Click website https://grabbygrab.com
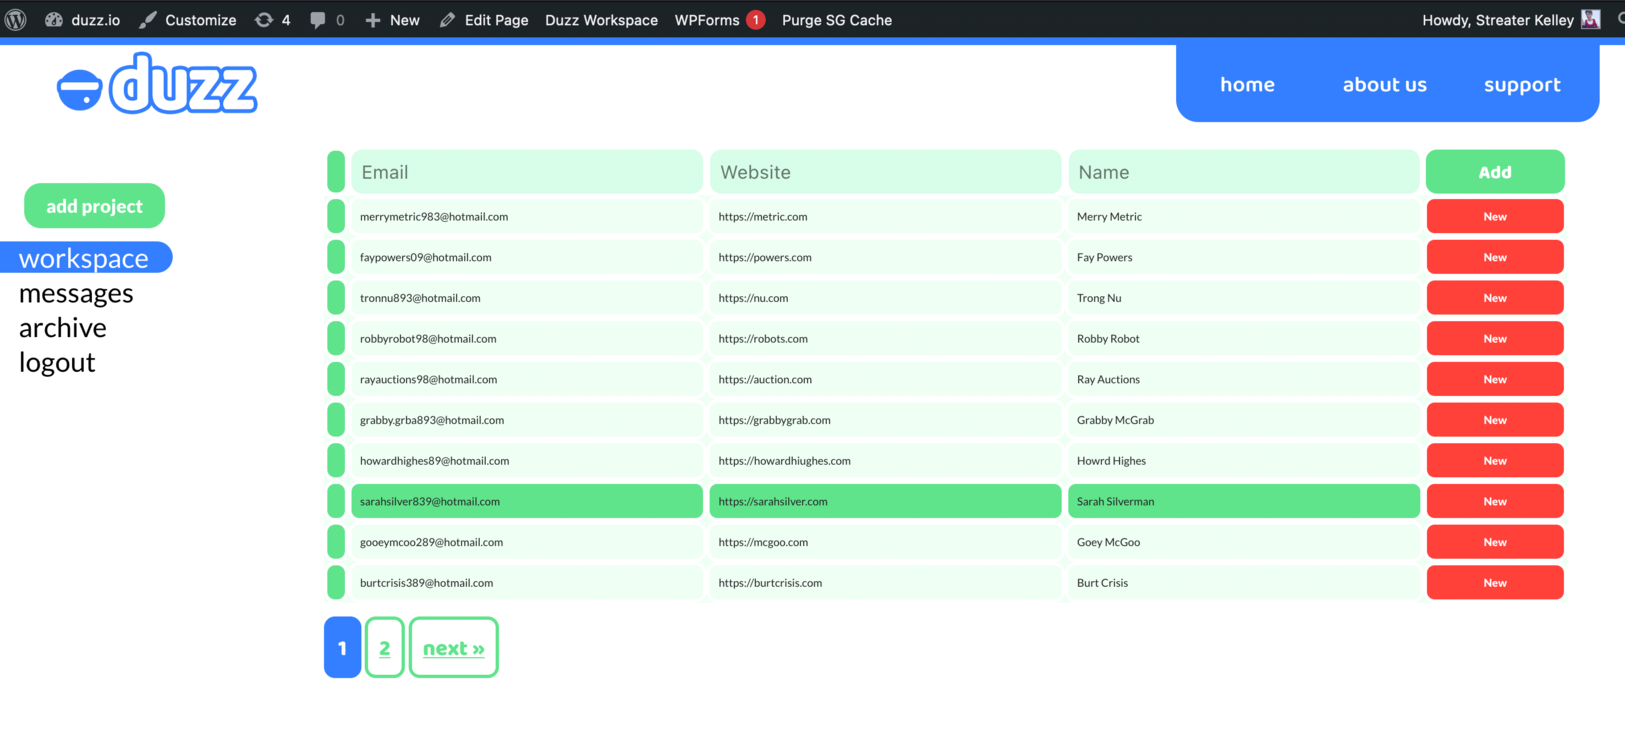Viewport: 1625px width, 738px height. (x=775, y=420)
